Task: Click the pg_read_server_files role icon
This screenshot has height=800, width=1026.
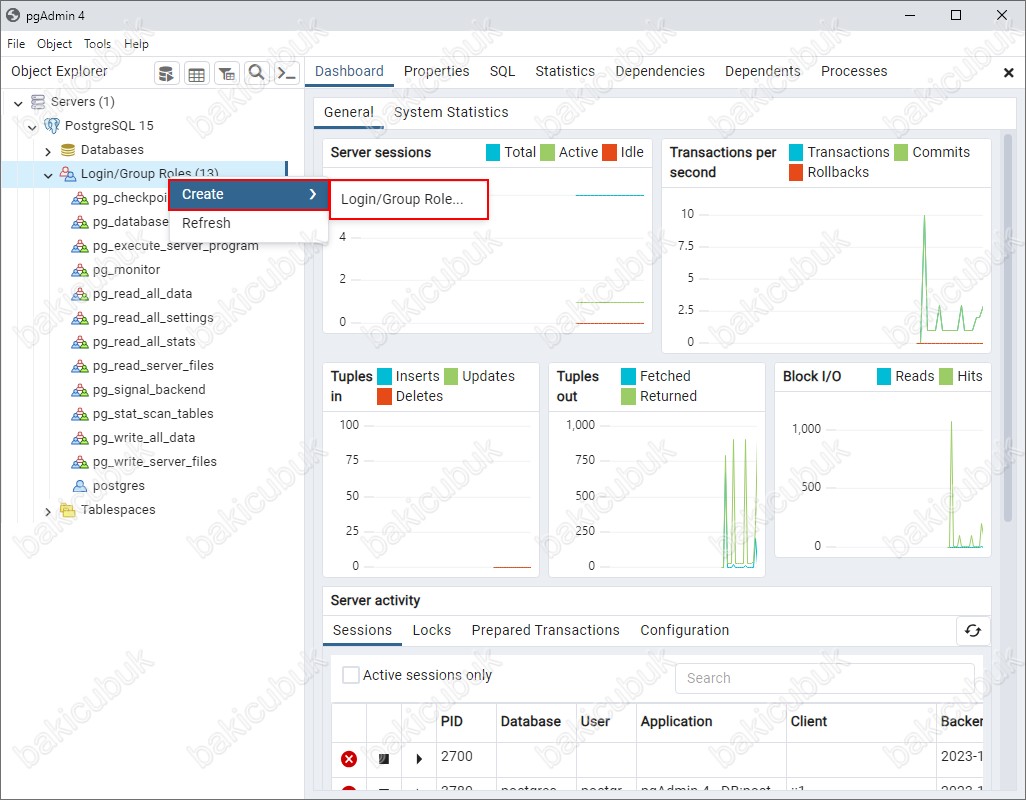Action: (80, 366)
